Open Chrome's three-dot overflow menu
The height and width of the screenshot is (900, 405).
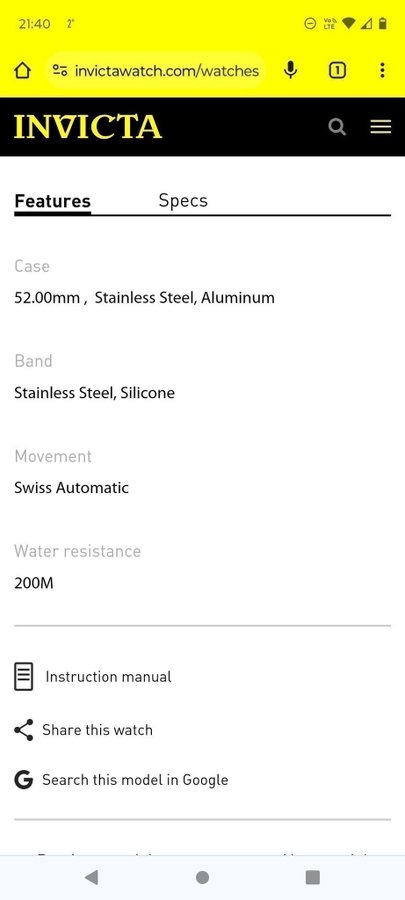pyautogui.click(x=382, y=70)
